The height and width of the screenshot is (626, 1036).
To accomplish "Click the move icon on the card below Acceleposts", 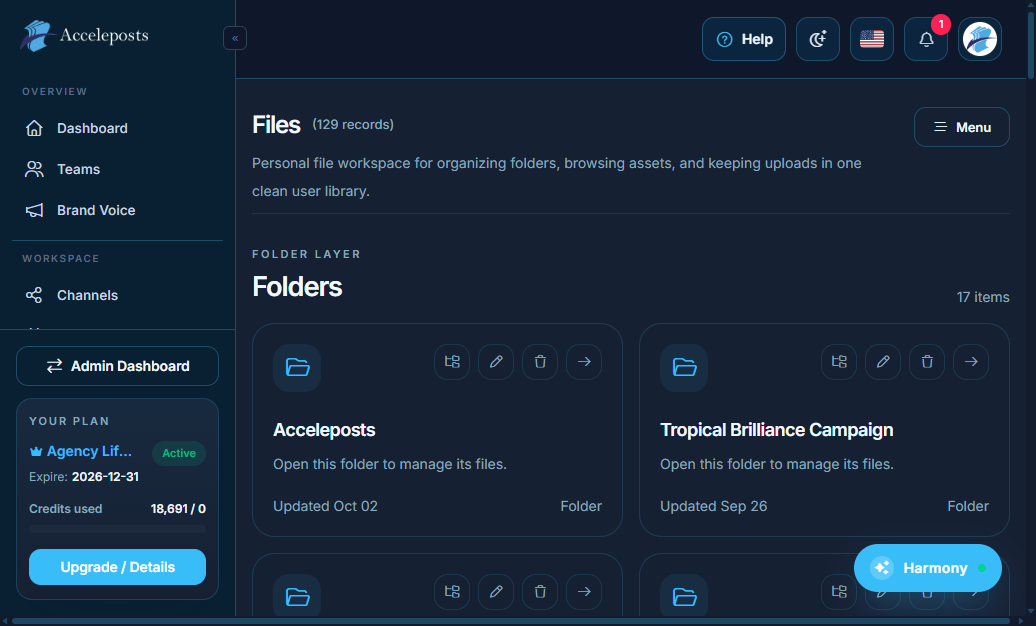I will click(453, 592).
